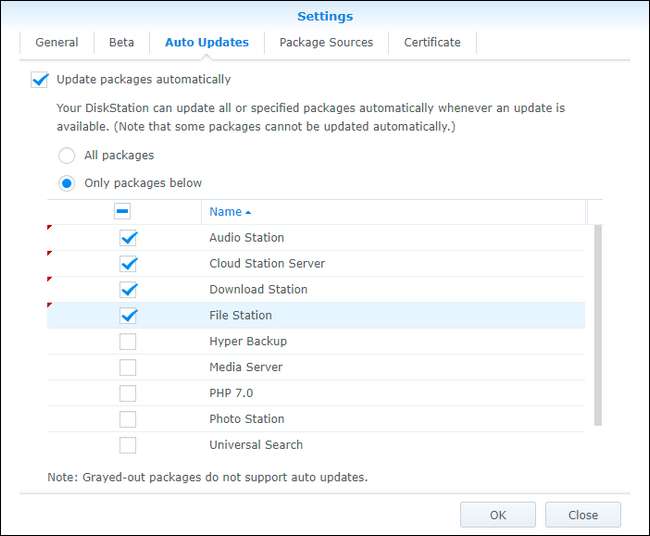Enable auto update for Hyper Backup
The height and width of the screenshot is (536, 650).
coord(128,342)
